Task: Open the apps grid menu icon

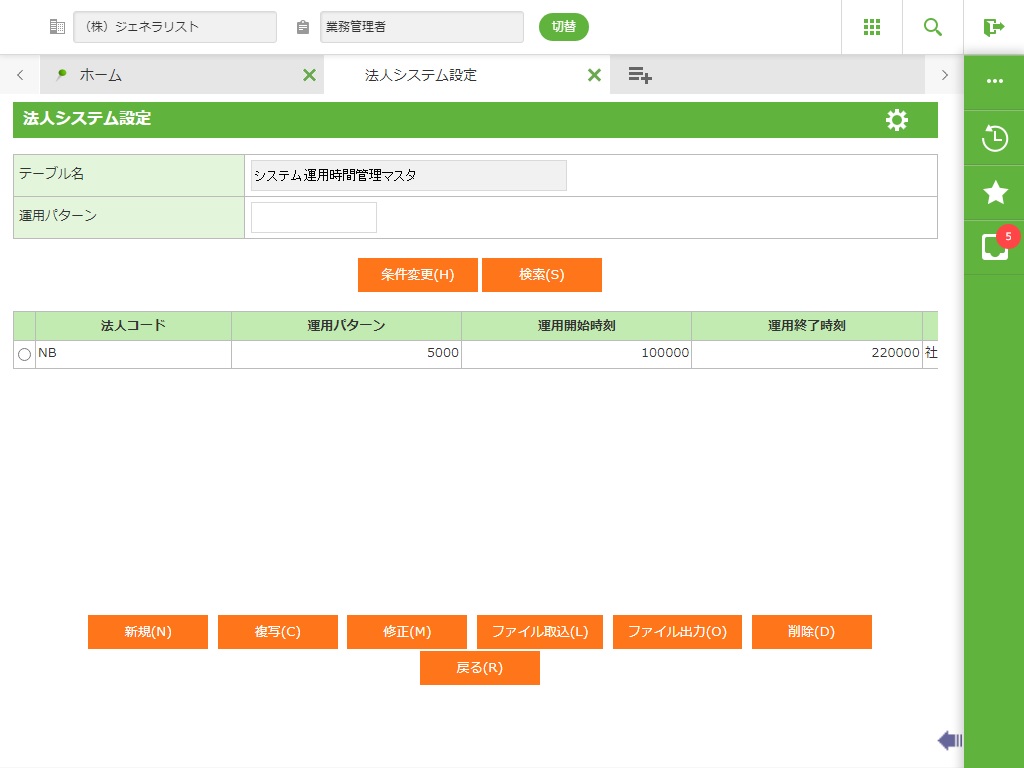Action: tap(871, 27)
